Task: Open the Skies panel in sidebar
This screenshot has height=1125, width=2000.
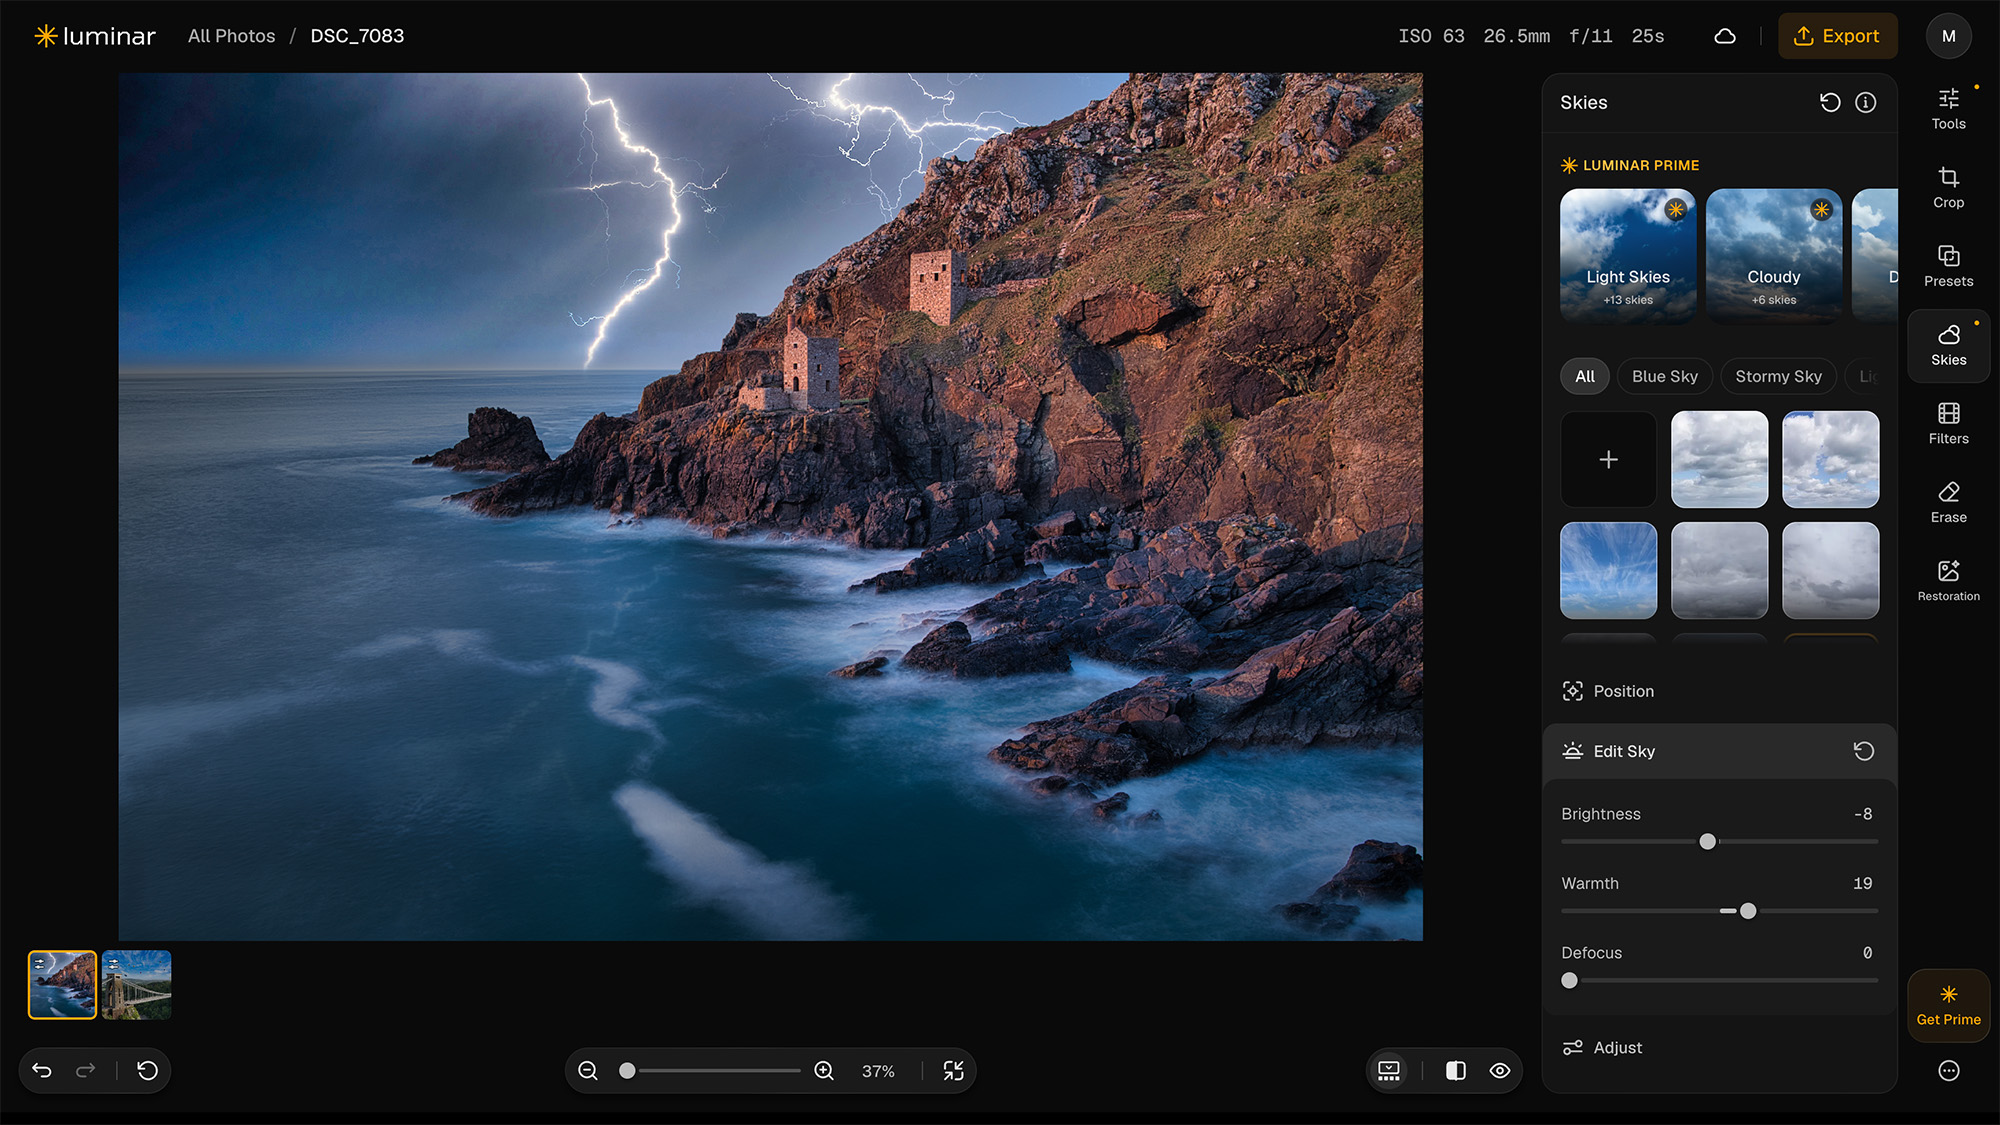Action: pos(1948,346)
